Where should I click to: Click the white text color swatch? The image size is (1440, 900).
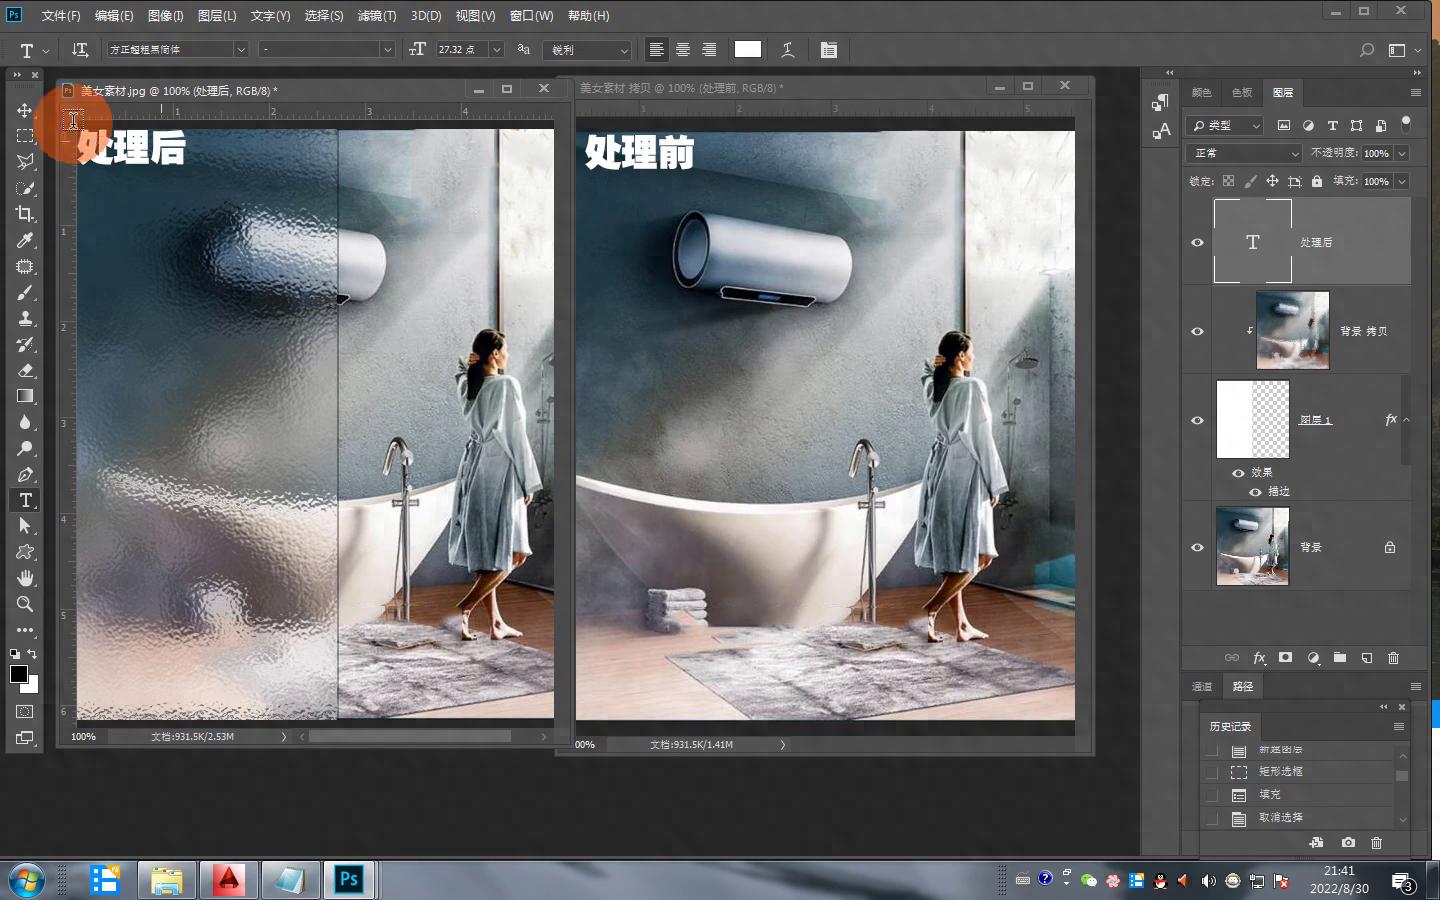(x=747, y=50)
